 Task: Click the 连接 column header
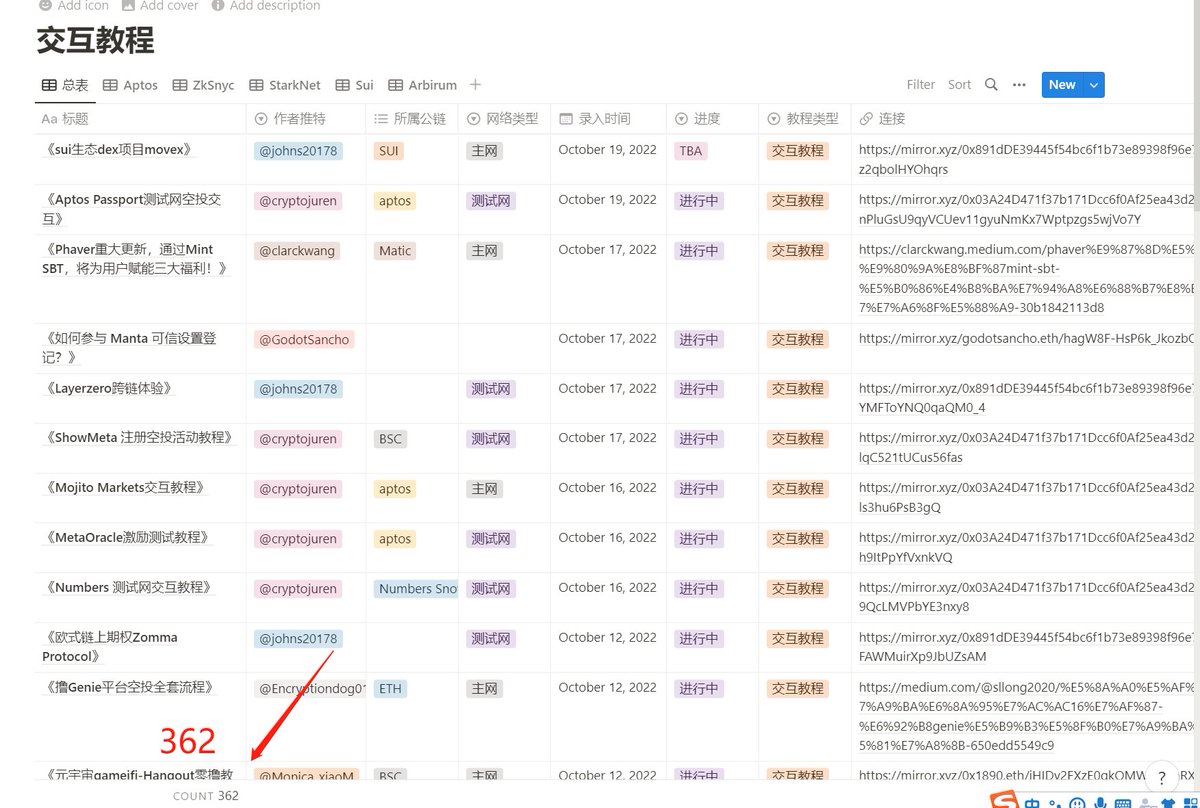pyautogui.click(x=1025, y=118)
